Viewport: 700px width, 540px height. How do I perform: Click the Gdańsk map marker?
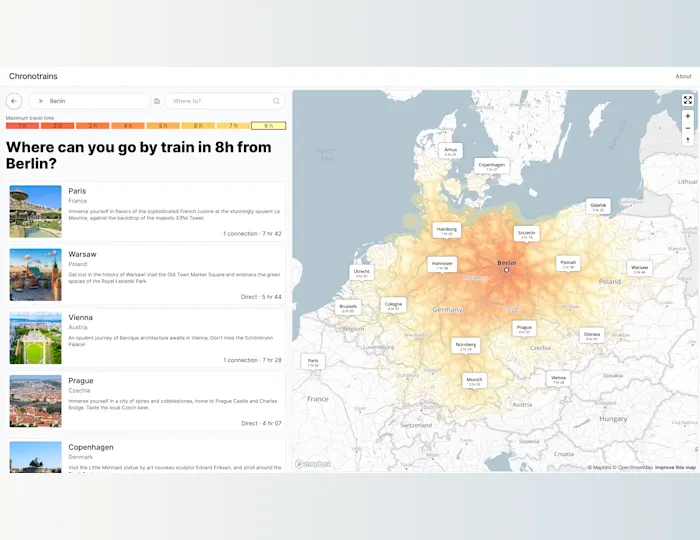pyautogui.click(x=598, y=207)
